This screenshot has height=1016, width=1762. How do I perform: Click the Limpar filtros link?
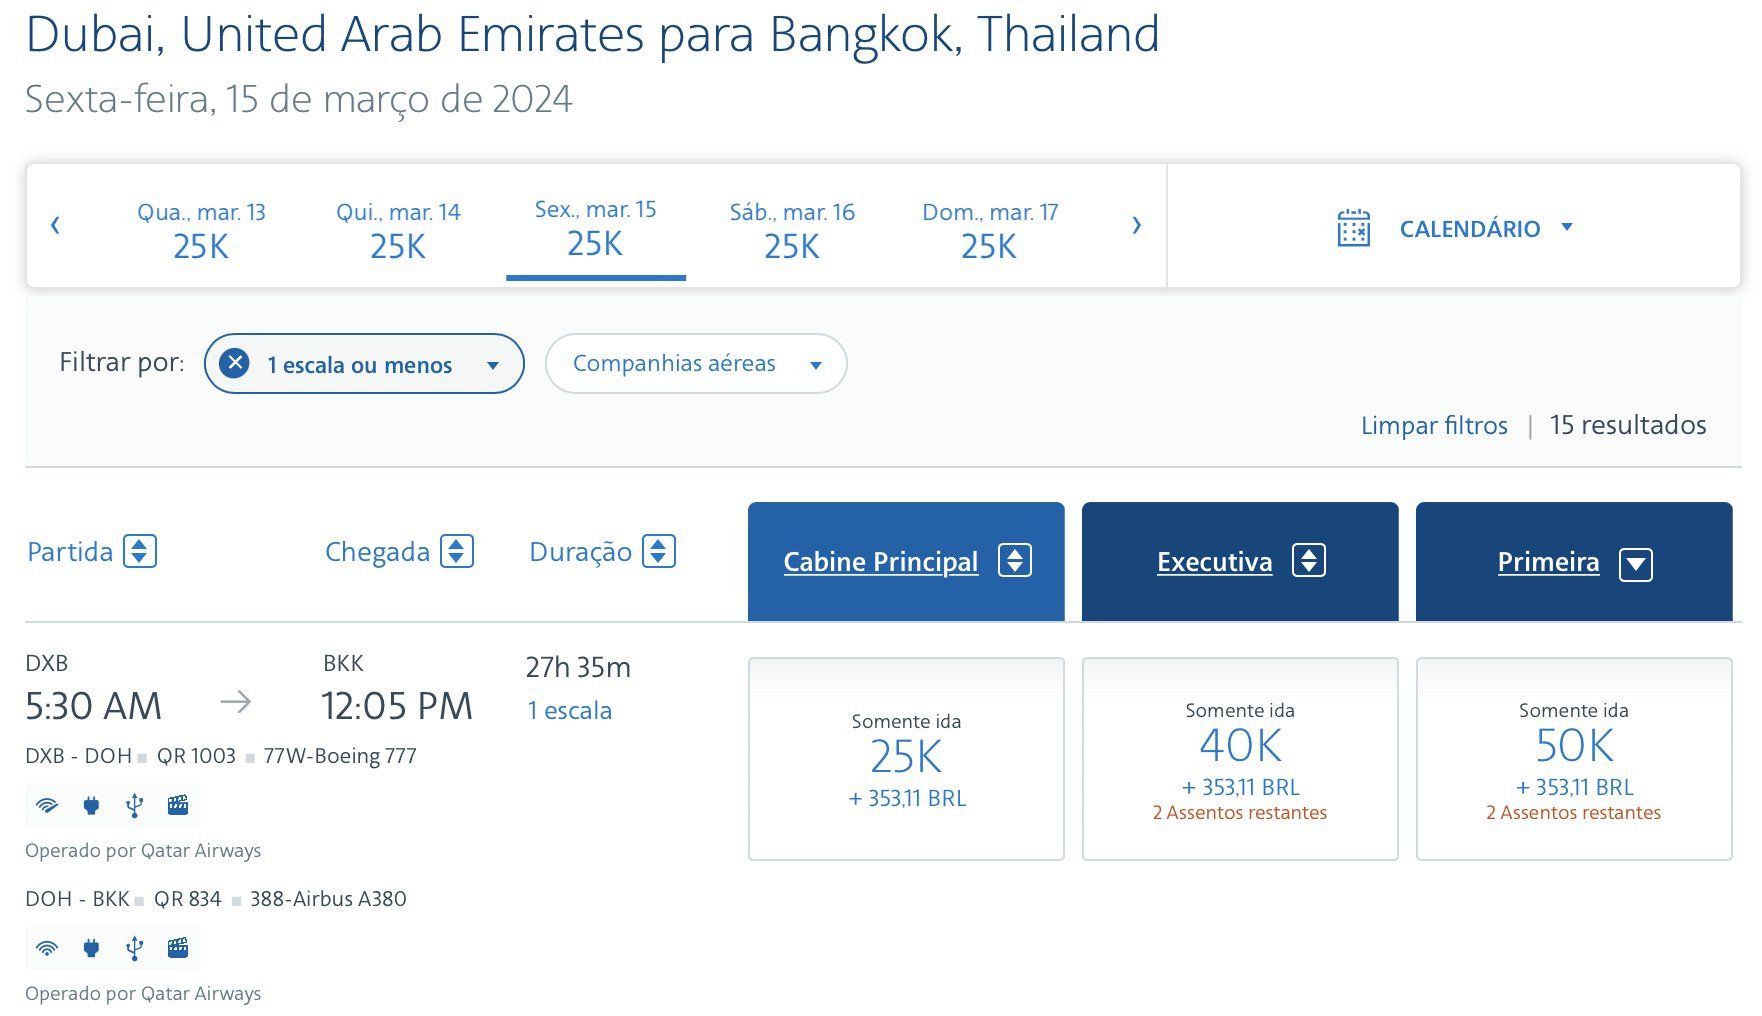[x=1434, y=425]
